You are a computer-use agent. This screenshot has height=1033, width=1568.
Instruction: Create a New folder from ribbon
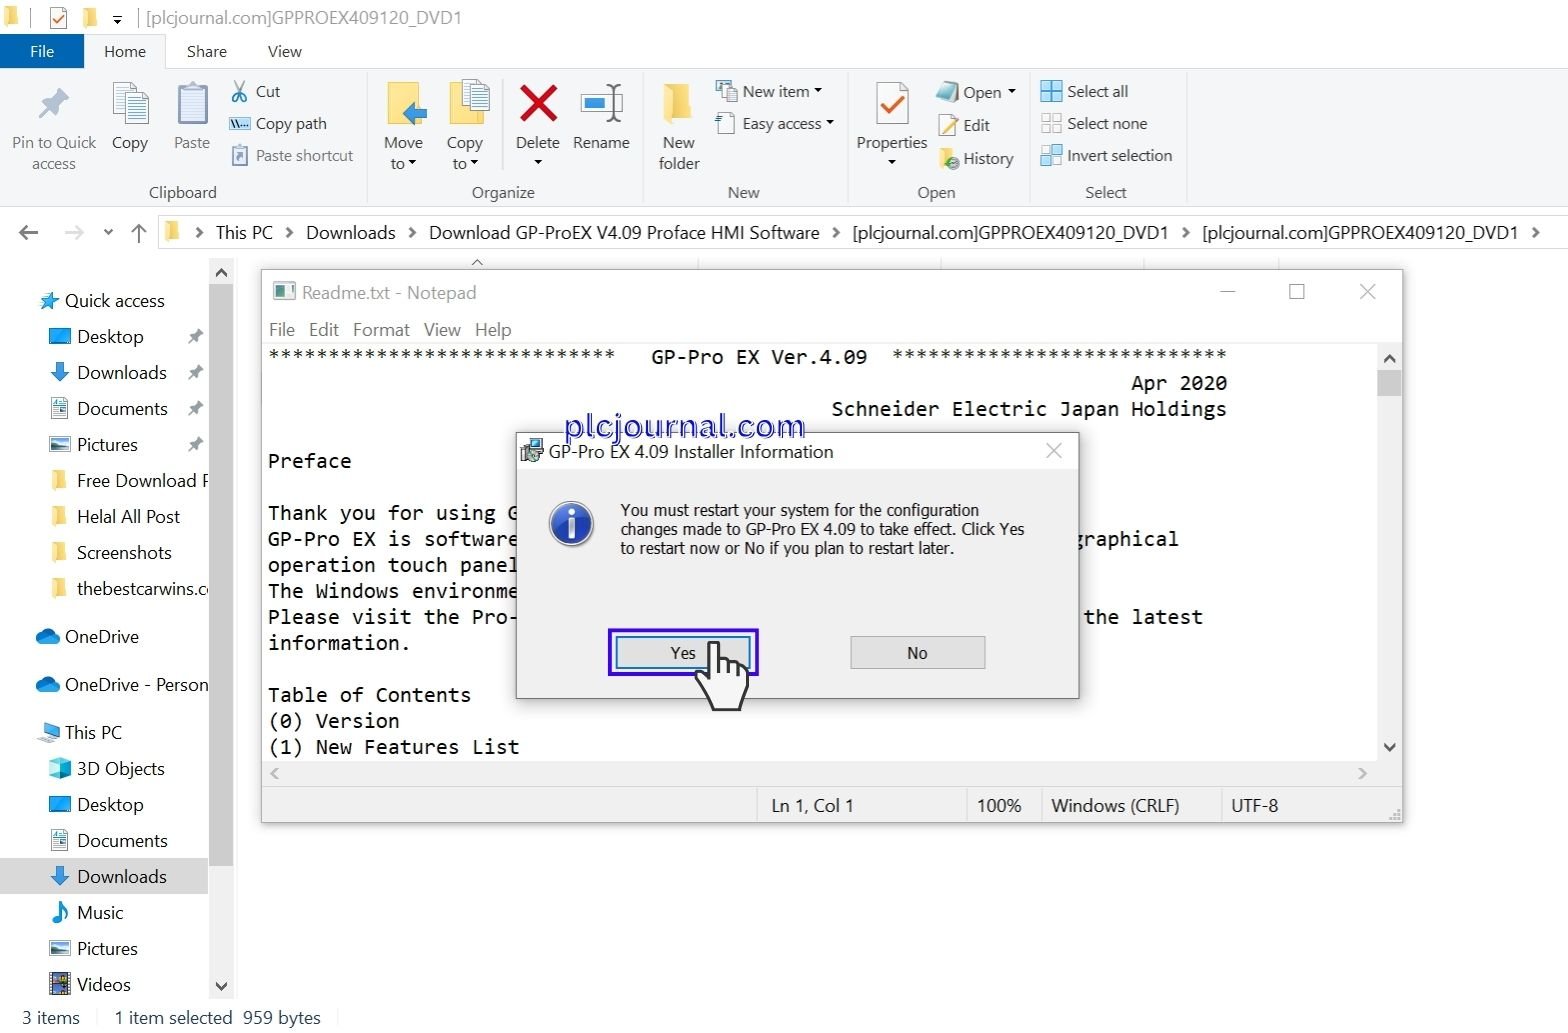pyautogui.click(x=679, y=126)
